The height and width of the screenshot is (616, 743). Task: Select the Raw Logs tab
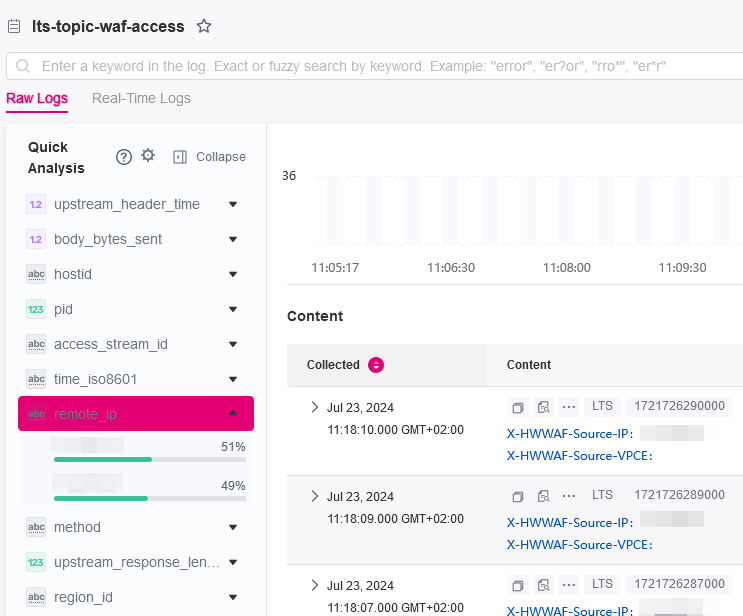point(37,98)
